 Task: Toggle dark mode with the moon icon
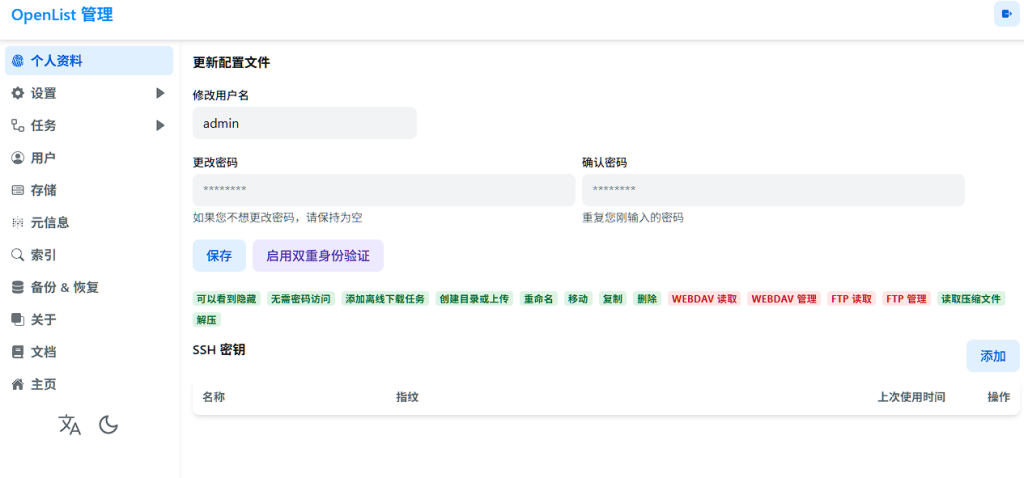click(108, 425)
